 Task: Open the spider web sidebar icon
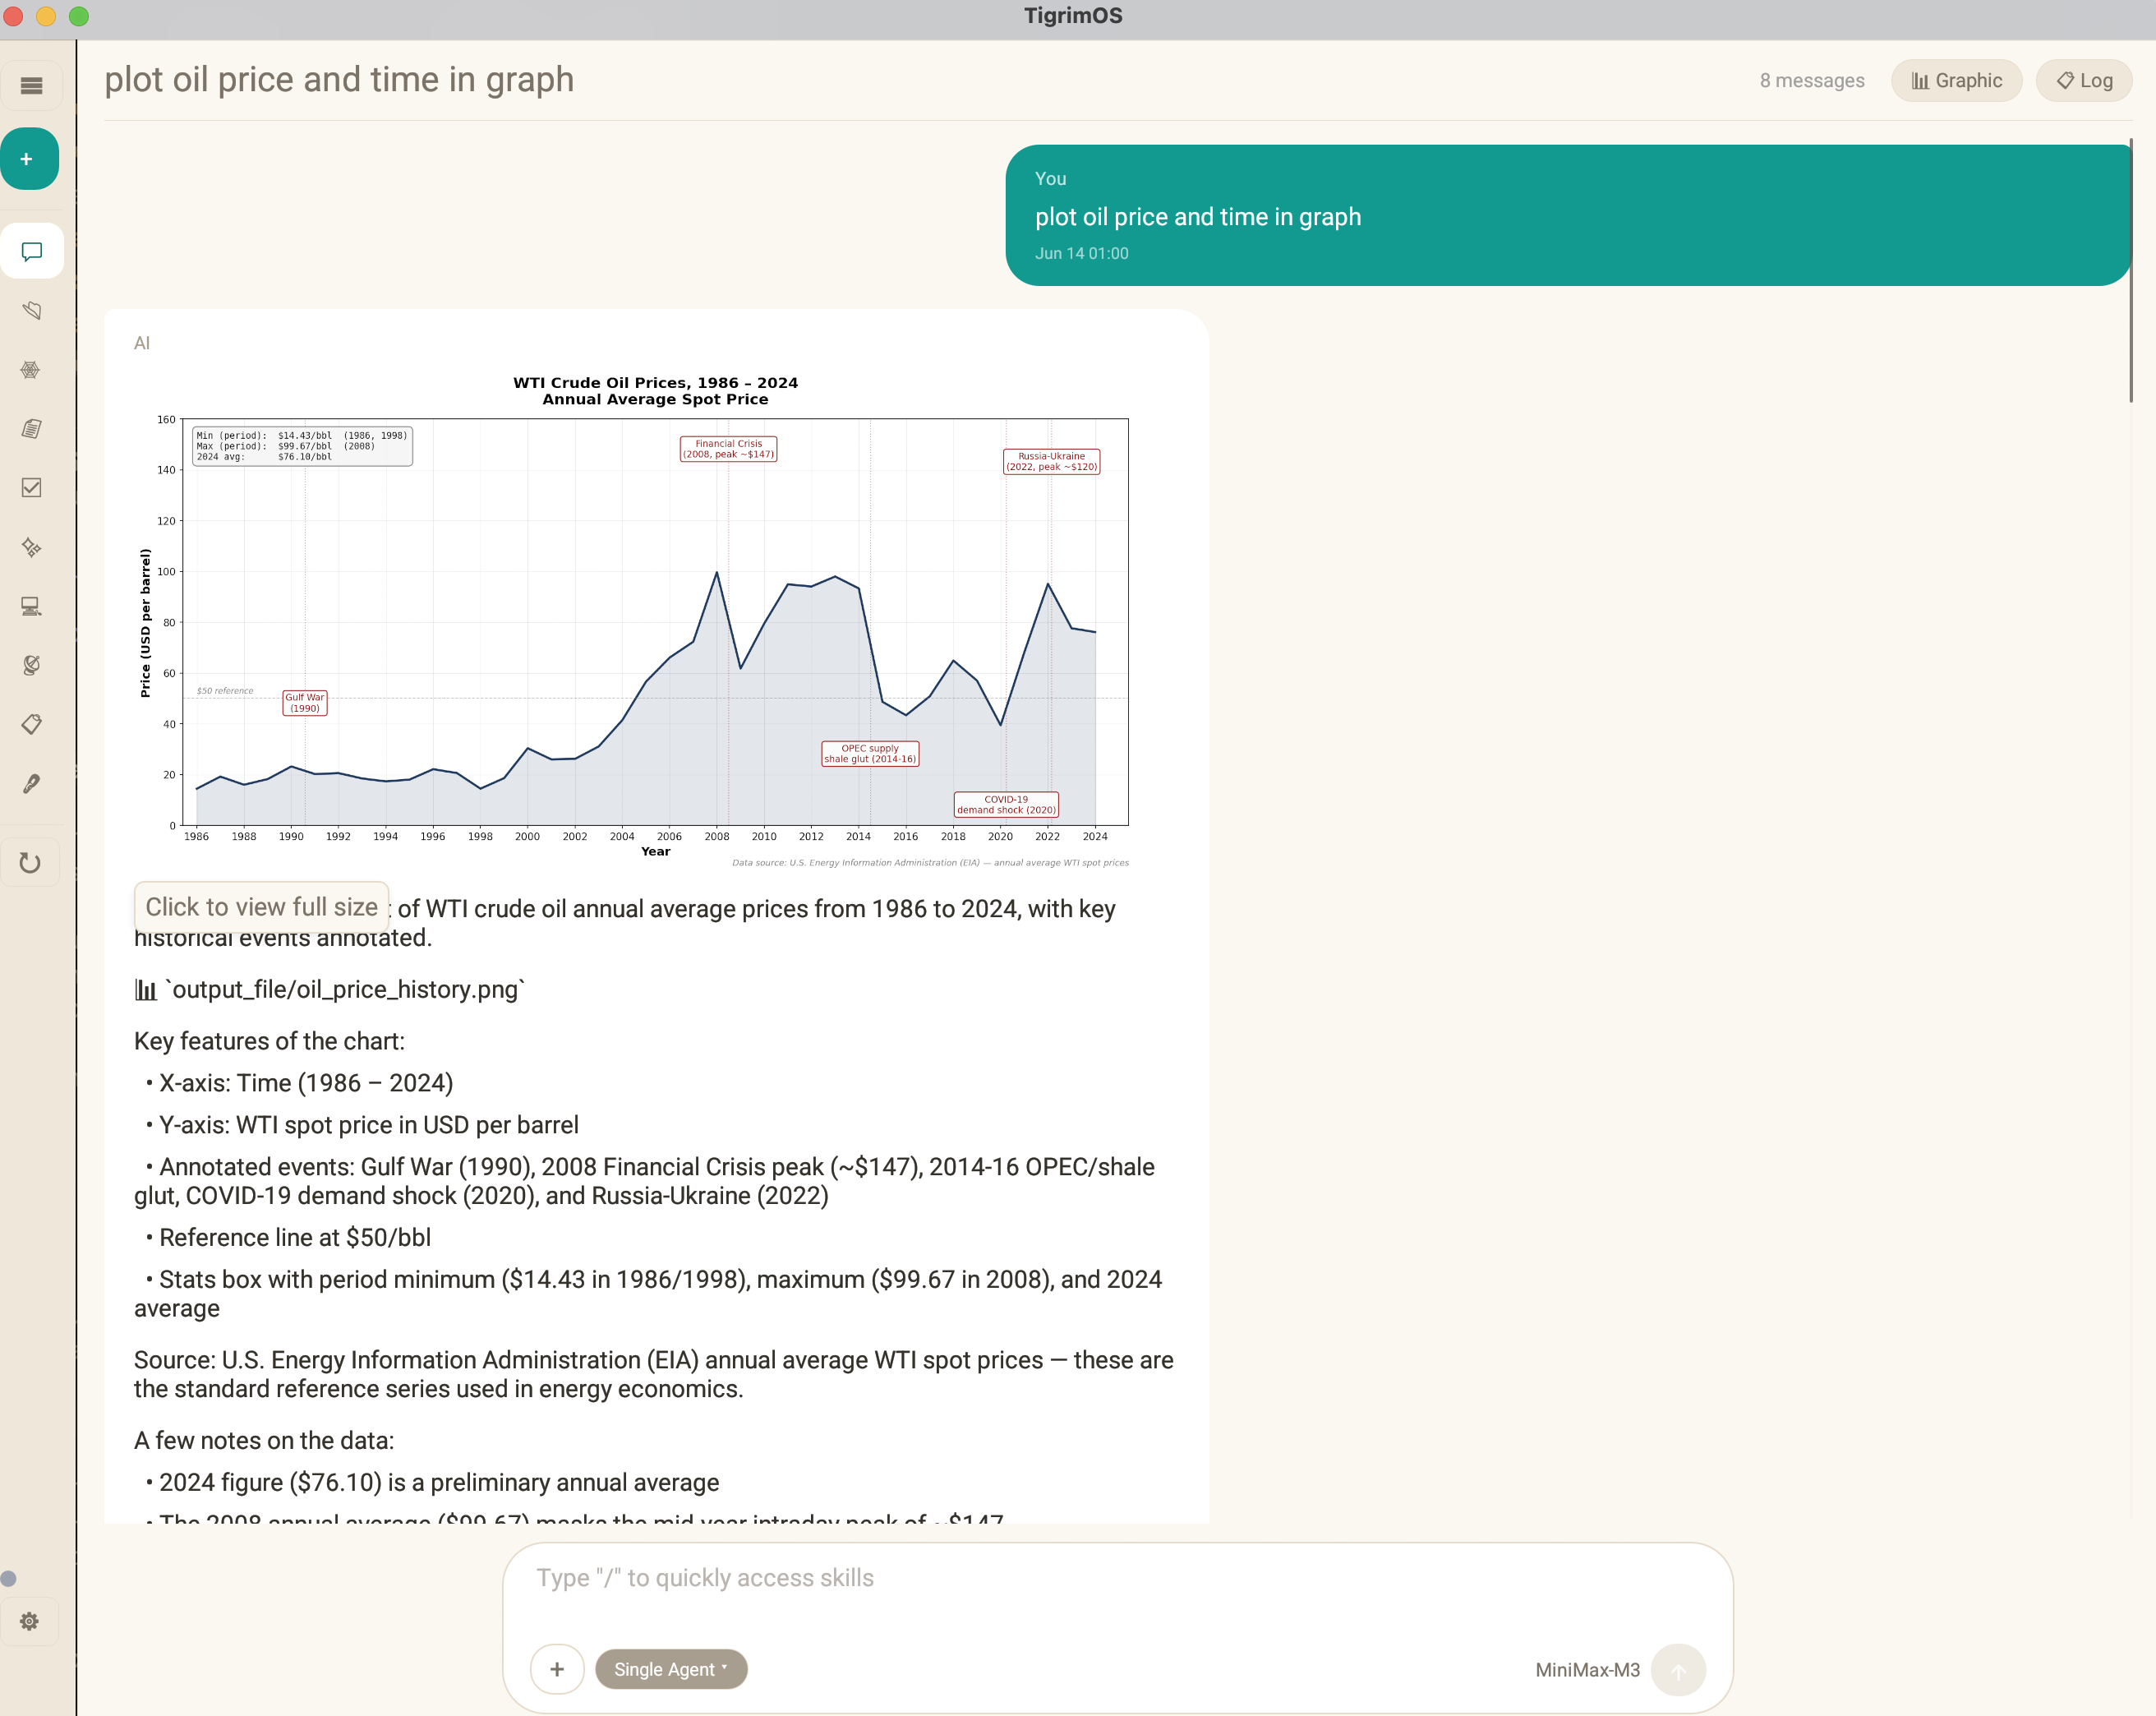(x=31, y=369)
